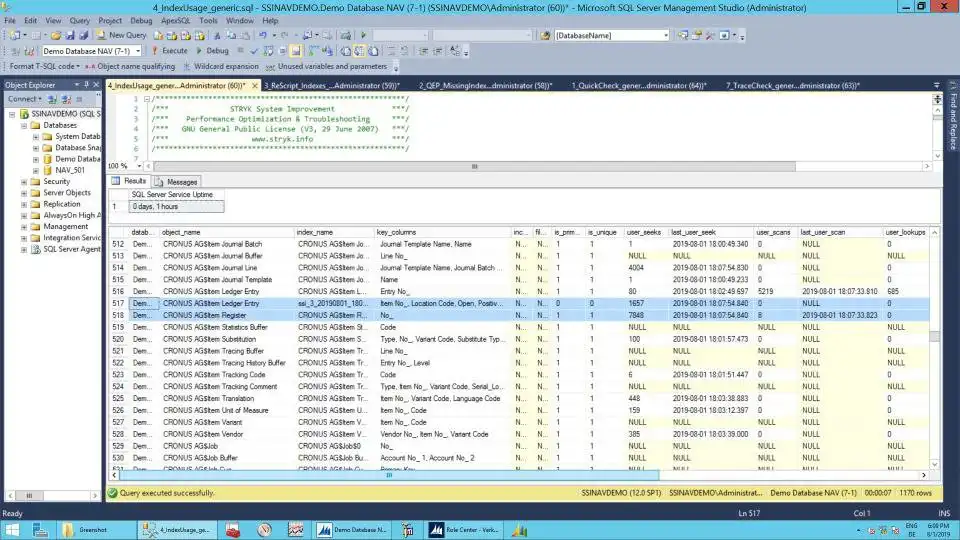Click the user_seeks column header
Viewport: 960px width, 540px height.
pos(645,233)
